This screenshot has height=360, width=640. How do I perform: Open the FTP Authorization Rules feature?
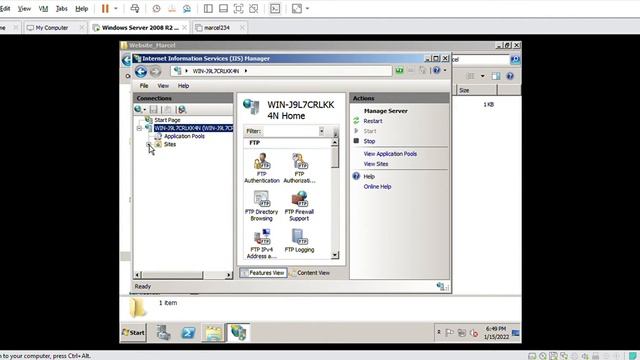(299, 168)
